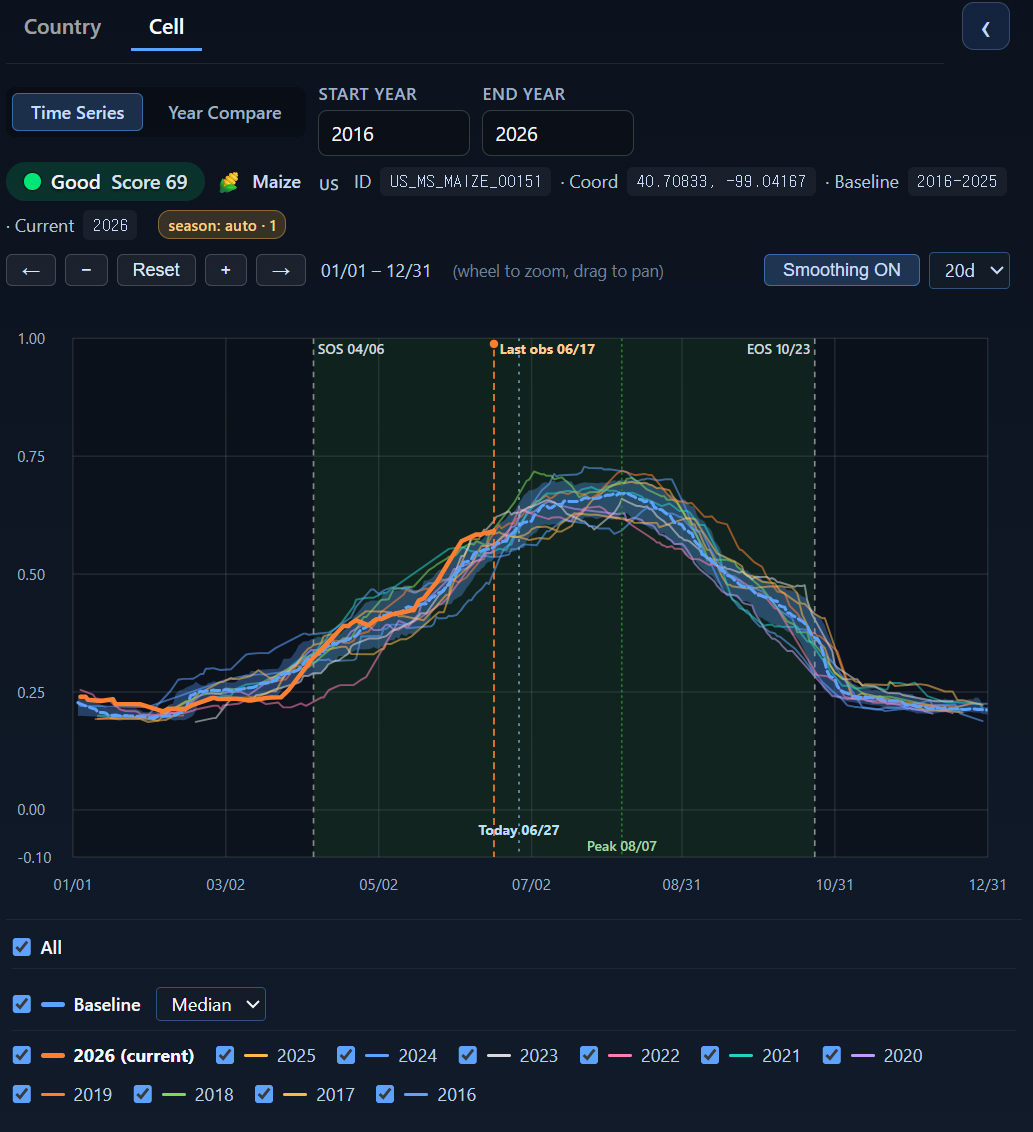Toggle the Smoothing ON button

842,270
